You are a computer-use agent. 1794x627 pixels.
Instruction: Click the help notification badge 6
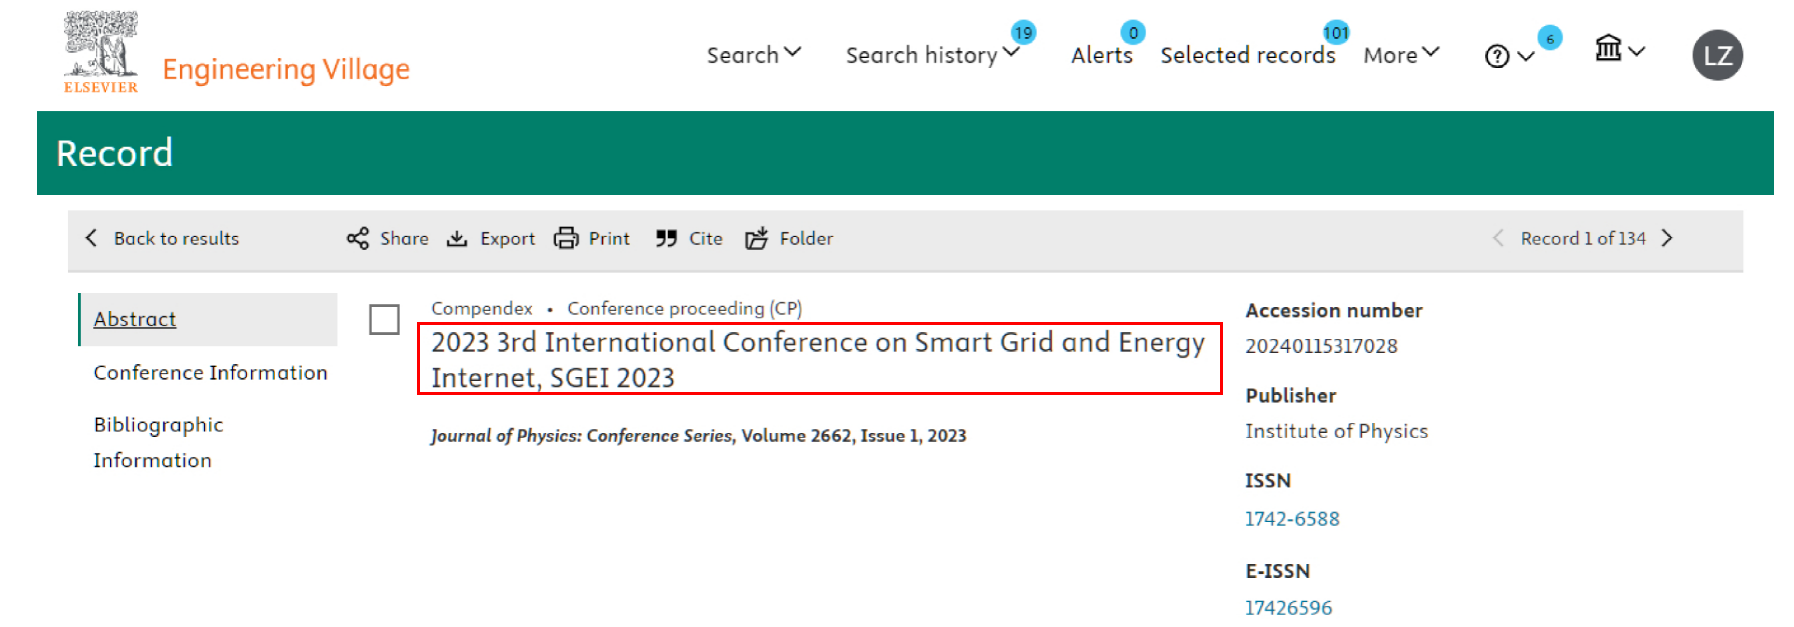point(1550,39)
